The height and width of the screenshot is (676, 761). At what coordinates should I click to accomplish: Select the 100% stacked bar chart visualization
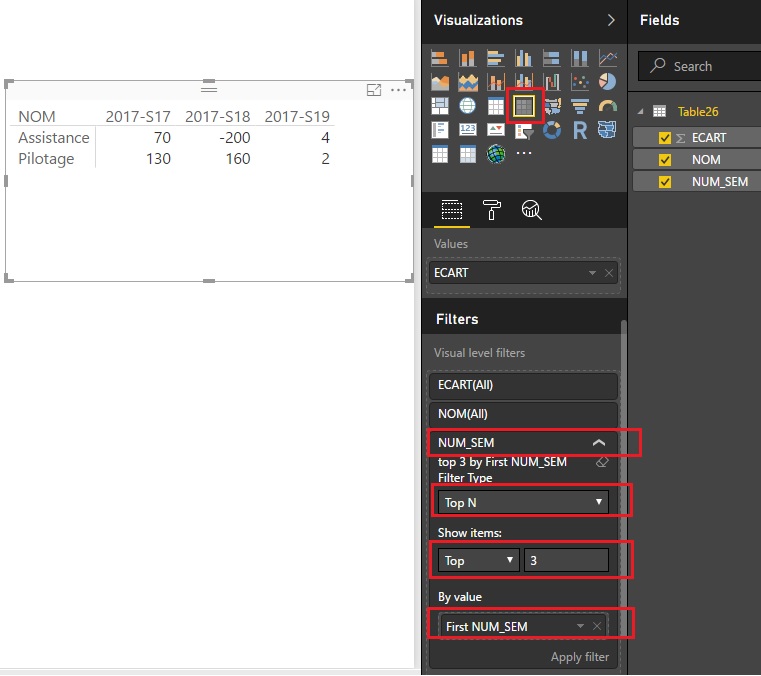coord(551,58)
